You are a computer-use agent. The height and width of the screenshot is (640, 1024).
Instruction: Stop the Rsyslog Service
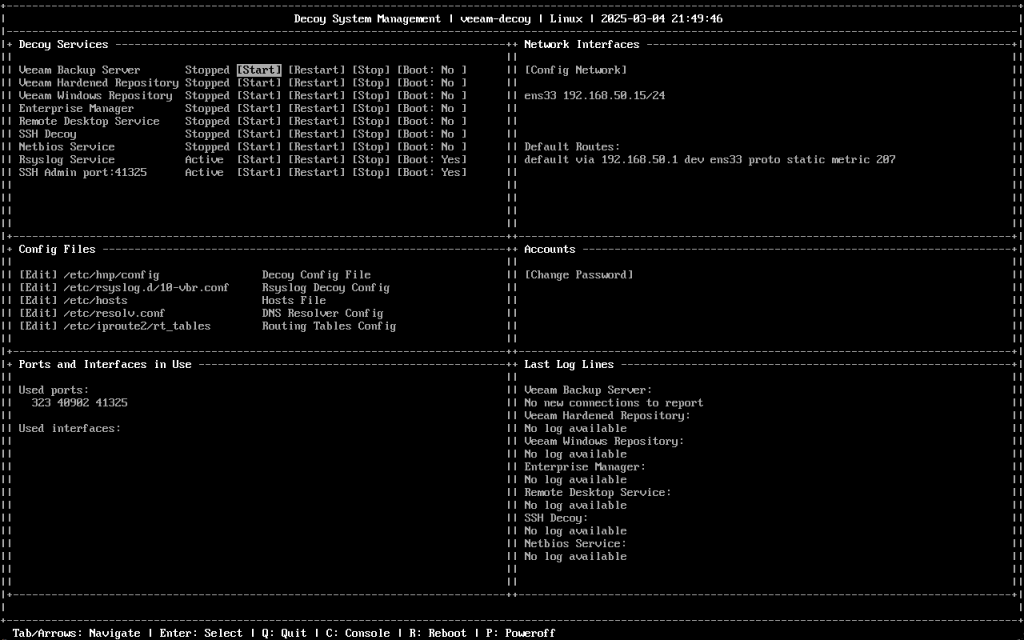pyautogui.click(x=371, y=160)
